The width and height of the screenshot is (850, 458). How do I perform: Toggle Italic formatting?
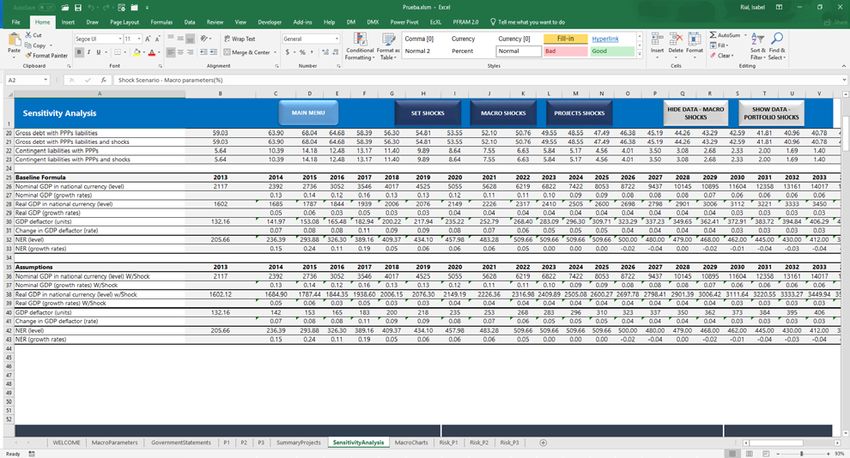pos(88,53)
